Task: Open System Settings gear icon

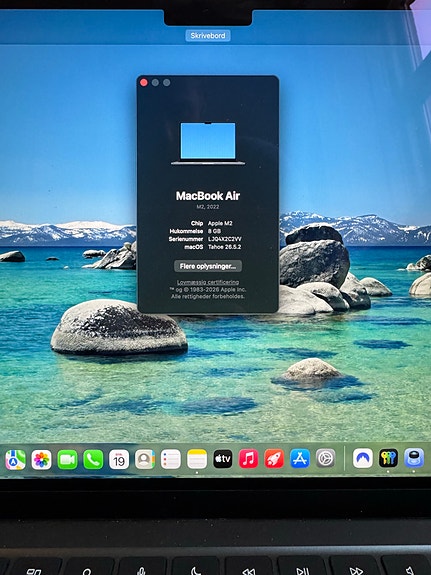Action: click(x=326, y=458)
